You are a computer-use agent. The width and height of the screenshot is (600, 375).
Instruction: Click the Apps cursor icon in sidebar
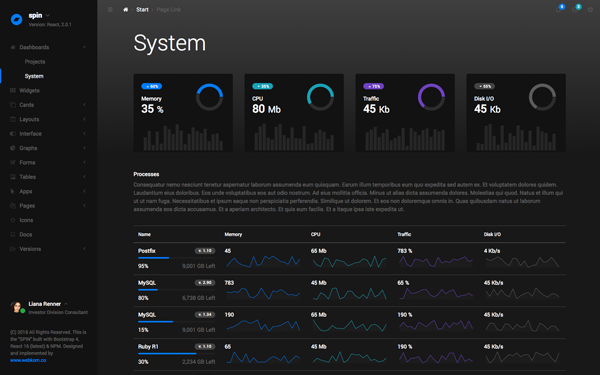pos(13,191)
